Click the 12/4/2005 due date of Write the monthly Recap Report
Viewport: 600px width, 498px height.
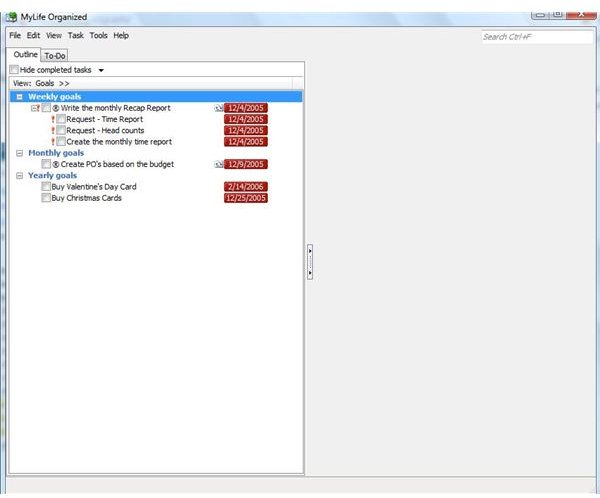[x=246, y=108]
